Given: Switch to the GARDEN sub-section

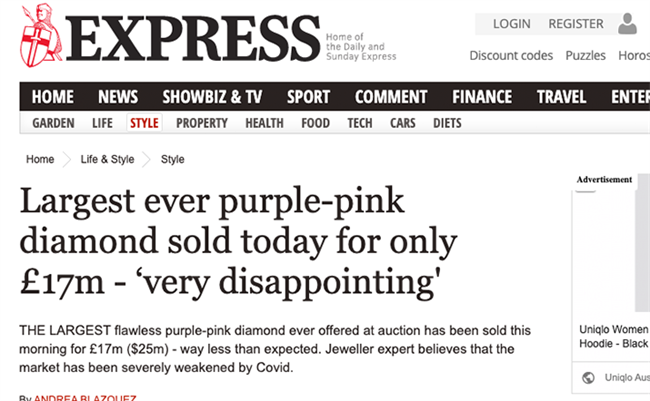Looking at the screenshot, I should click(53, 124).
